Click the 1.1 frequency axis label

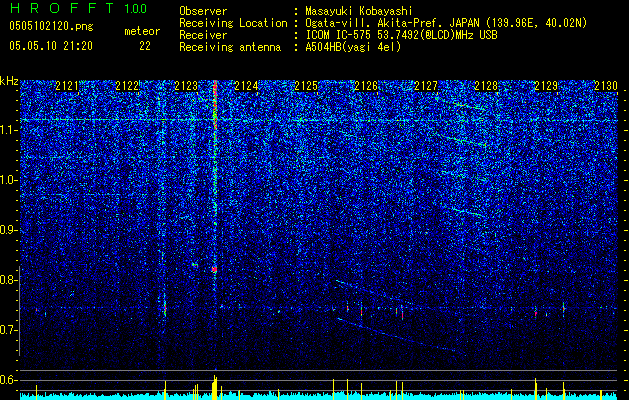pos(8,130)
